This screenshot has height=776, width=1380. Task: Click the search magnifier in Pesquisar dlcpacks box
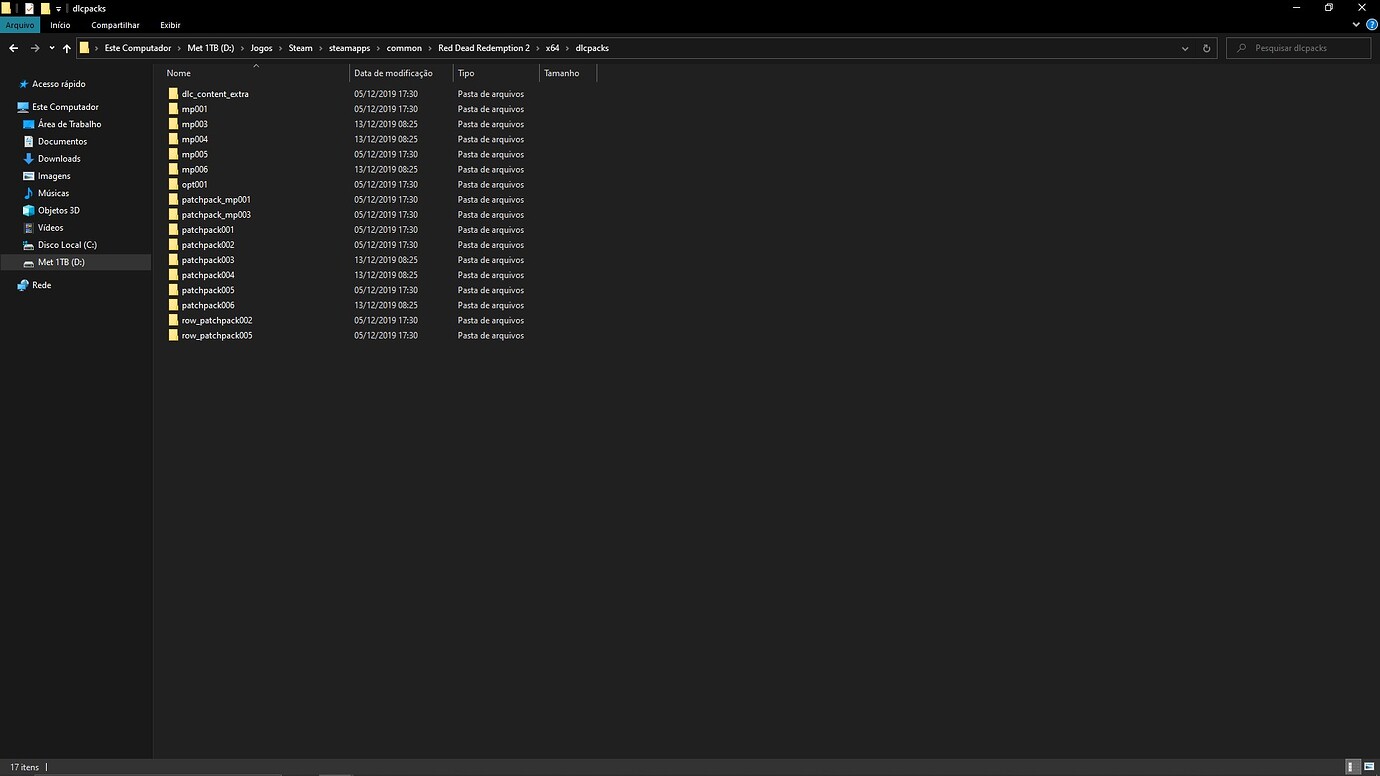coord(1243,48)
